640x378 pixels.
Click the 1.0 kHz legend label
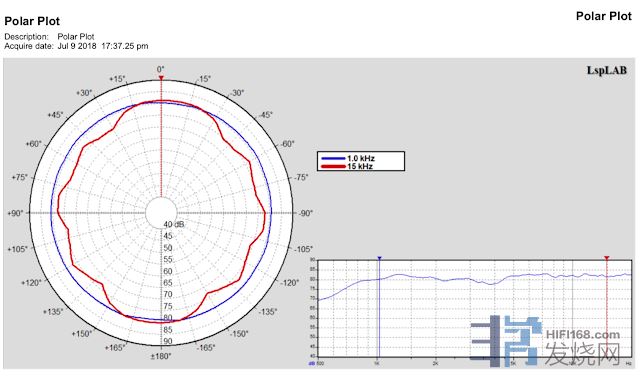pyautogui.click(x=361, y=158)
